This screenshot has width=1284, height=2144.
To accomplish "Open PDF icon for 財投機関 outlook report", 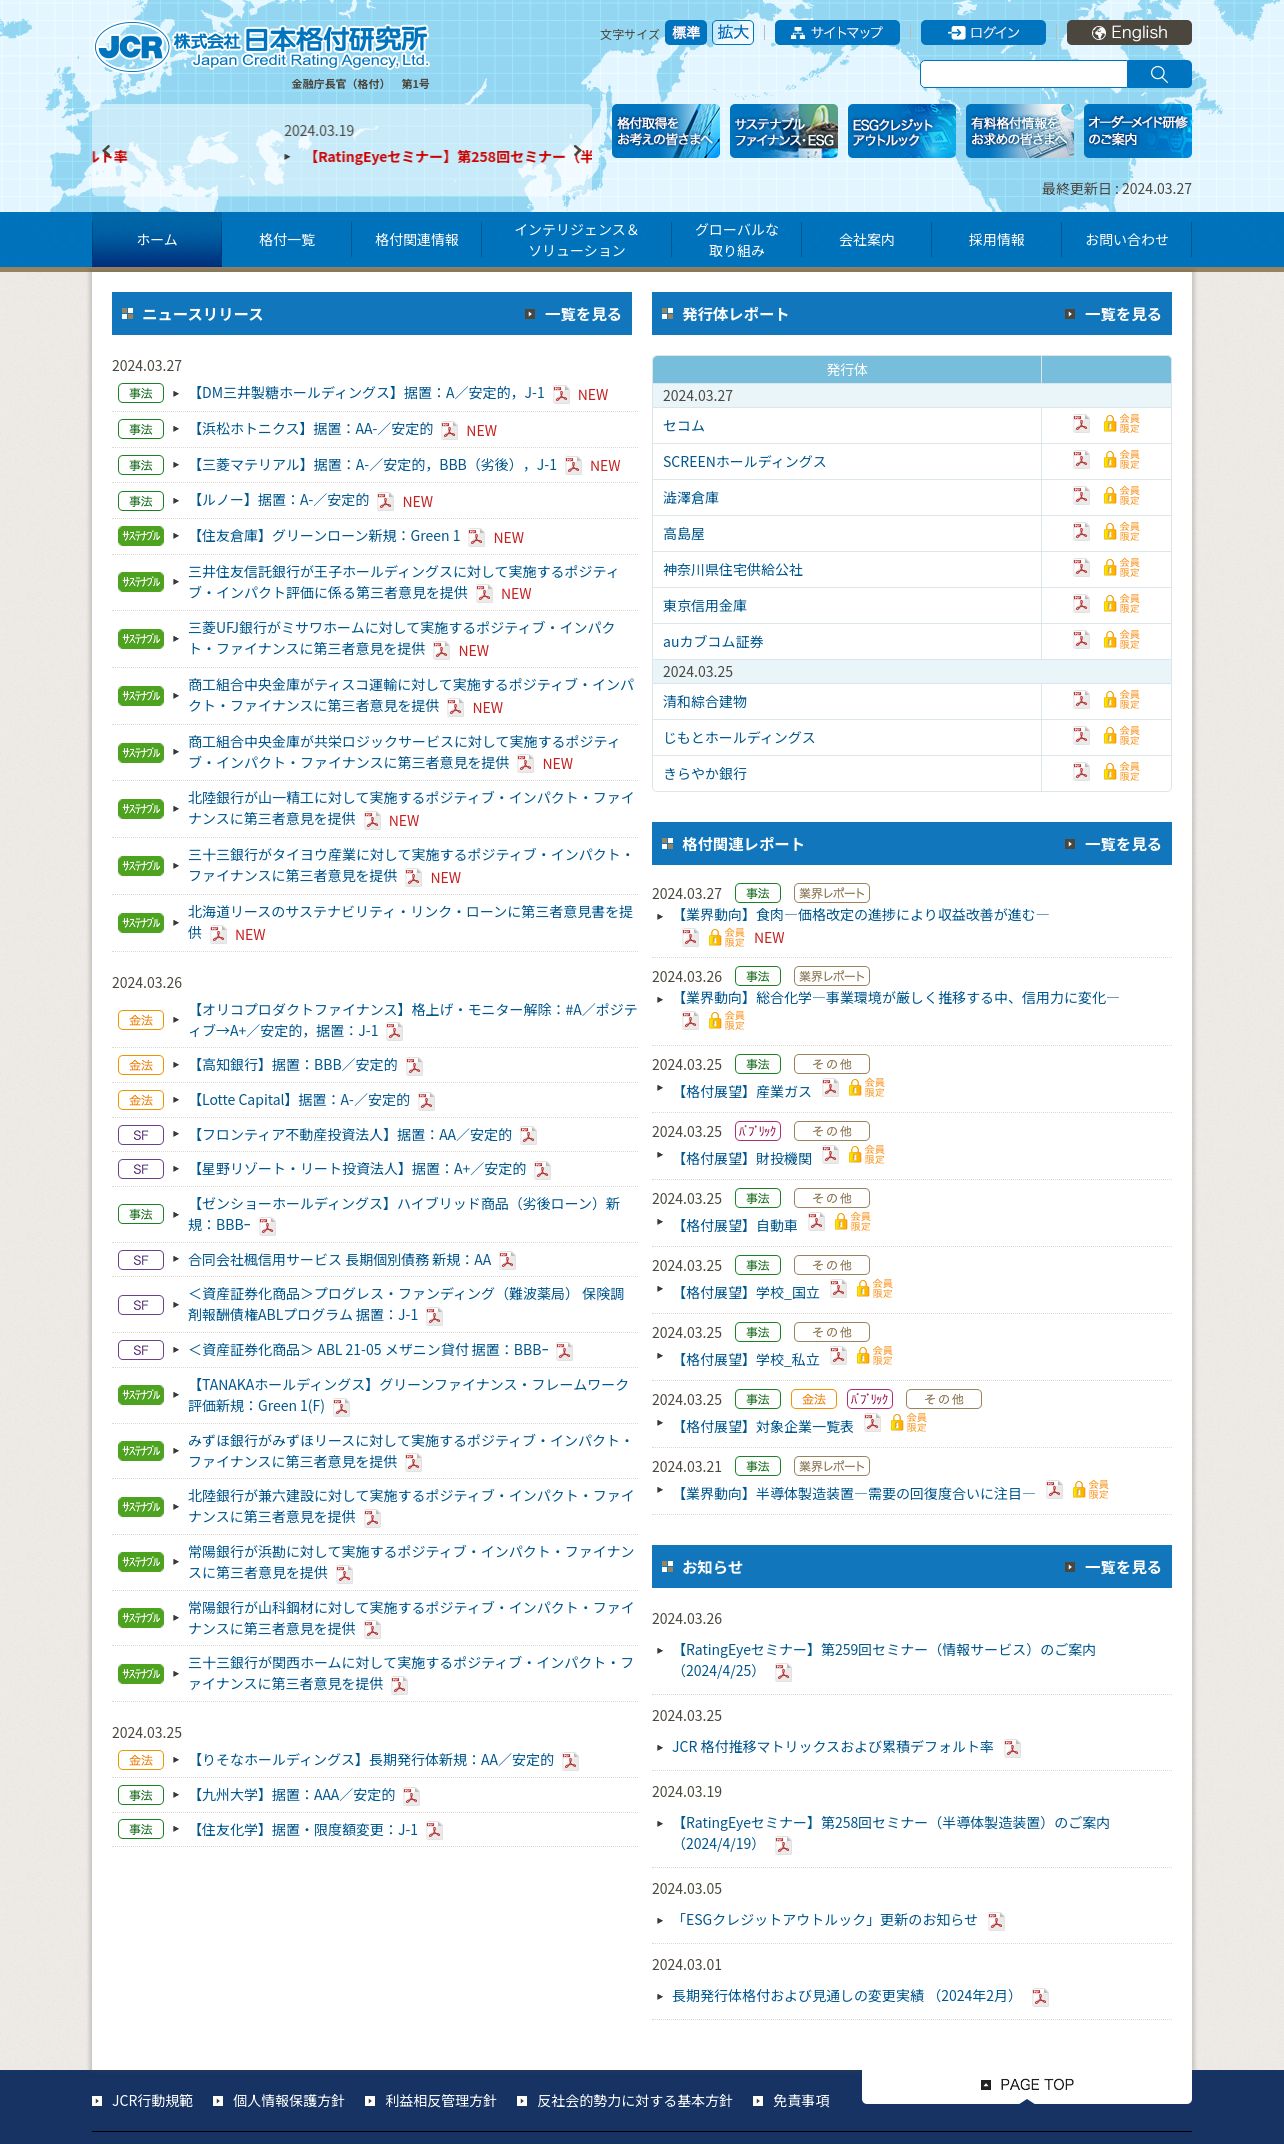I will (830, 1155).
